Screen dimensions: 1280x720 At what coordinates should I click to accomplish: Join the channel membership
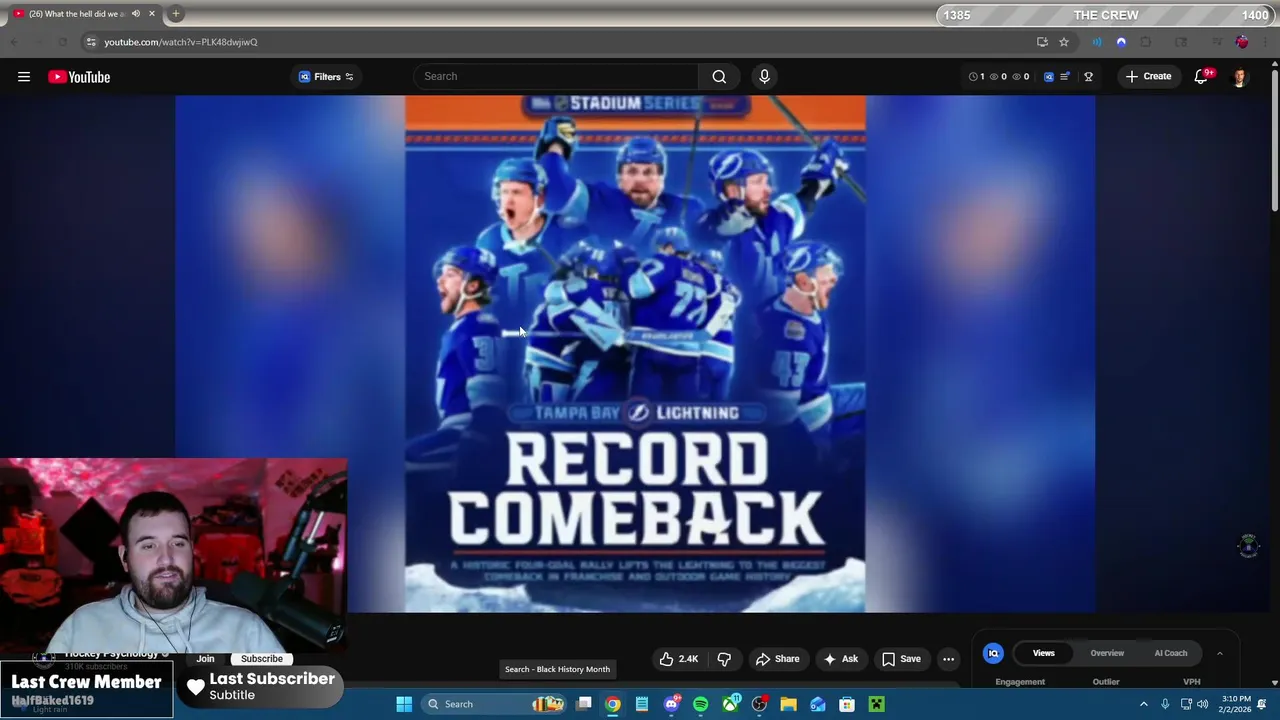coord(205,659)
